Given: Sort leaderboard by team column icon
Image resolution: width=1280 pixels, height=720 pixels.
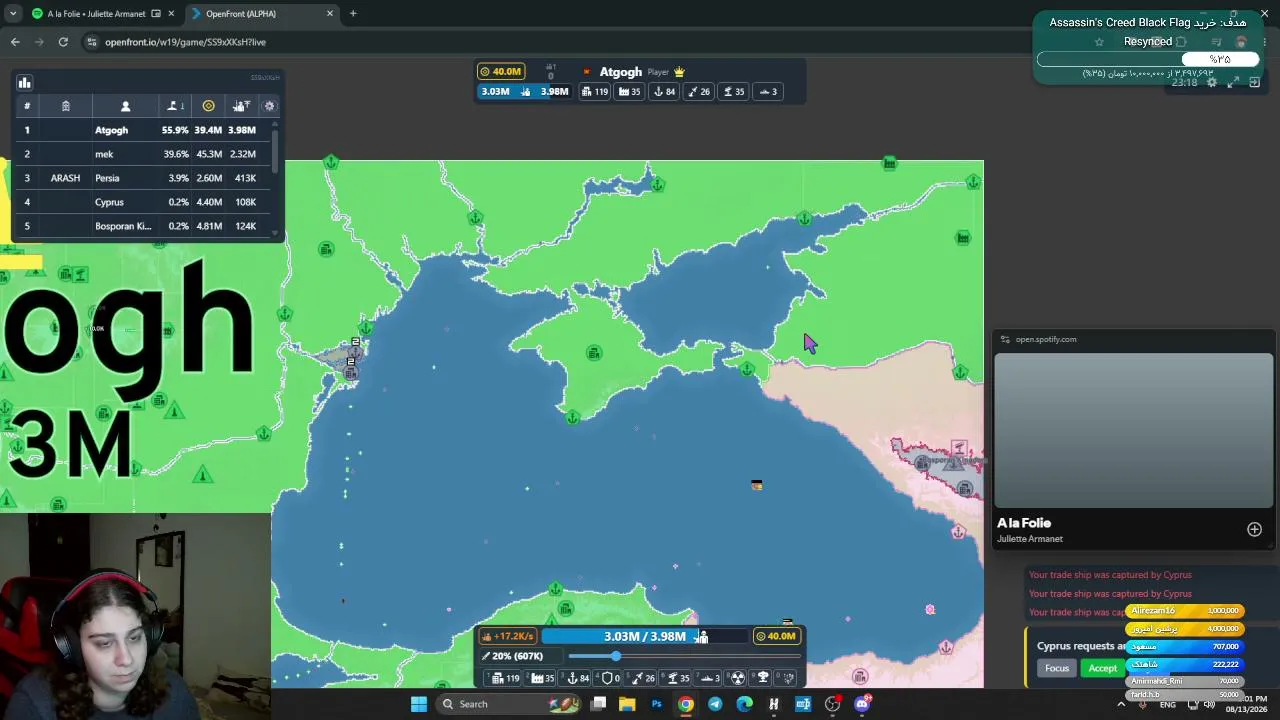Looking at the screenshot, I should click(66, 106).
